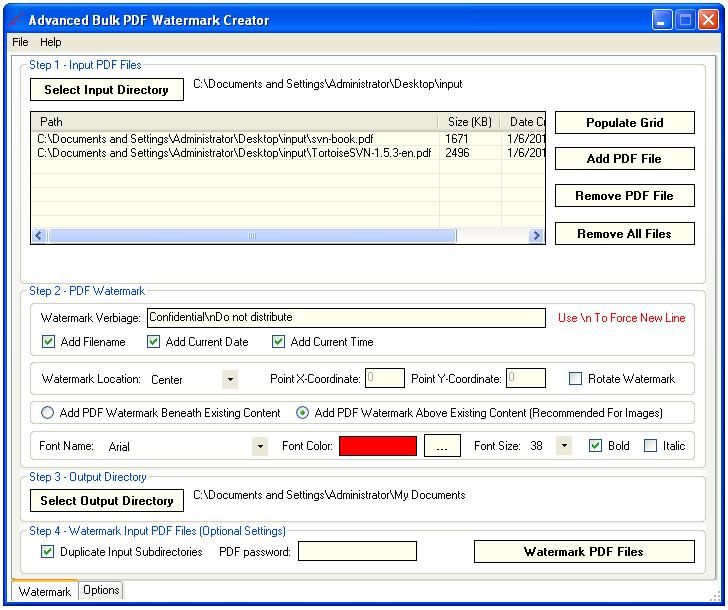Click the scrollbar right arrow in file grid

536,236
